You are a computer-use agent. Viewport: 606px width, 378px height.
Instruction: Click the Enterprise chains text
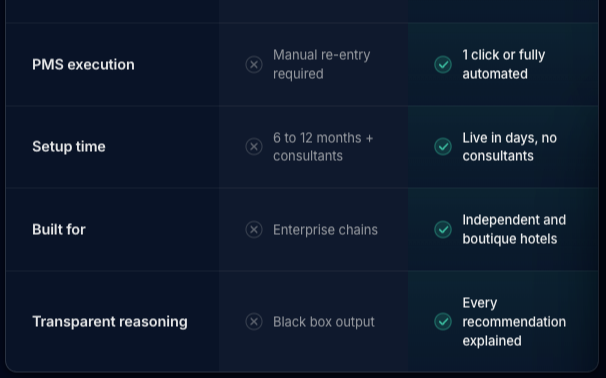[x=325, y=230]
